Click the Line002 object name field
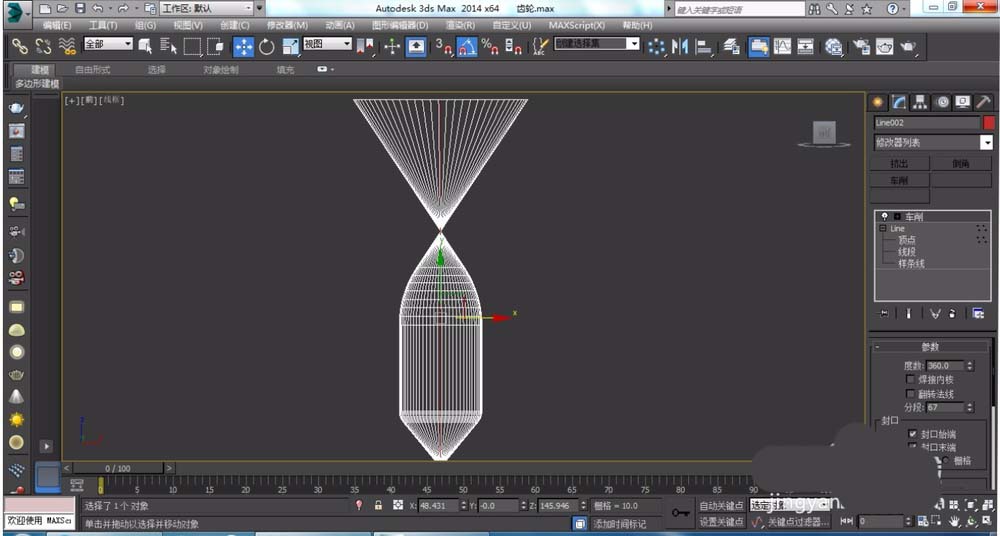The height and width of the screenshot is (536, 1000). coord(927,123)
